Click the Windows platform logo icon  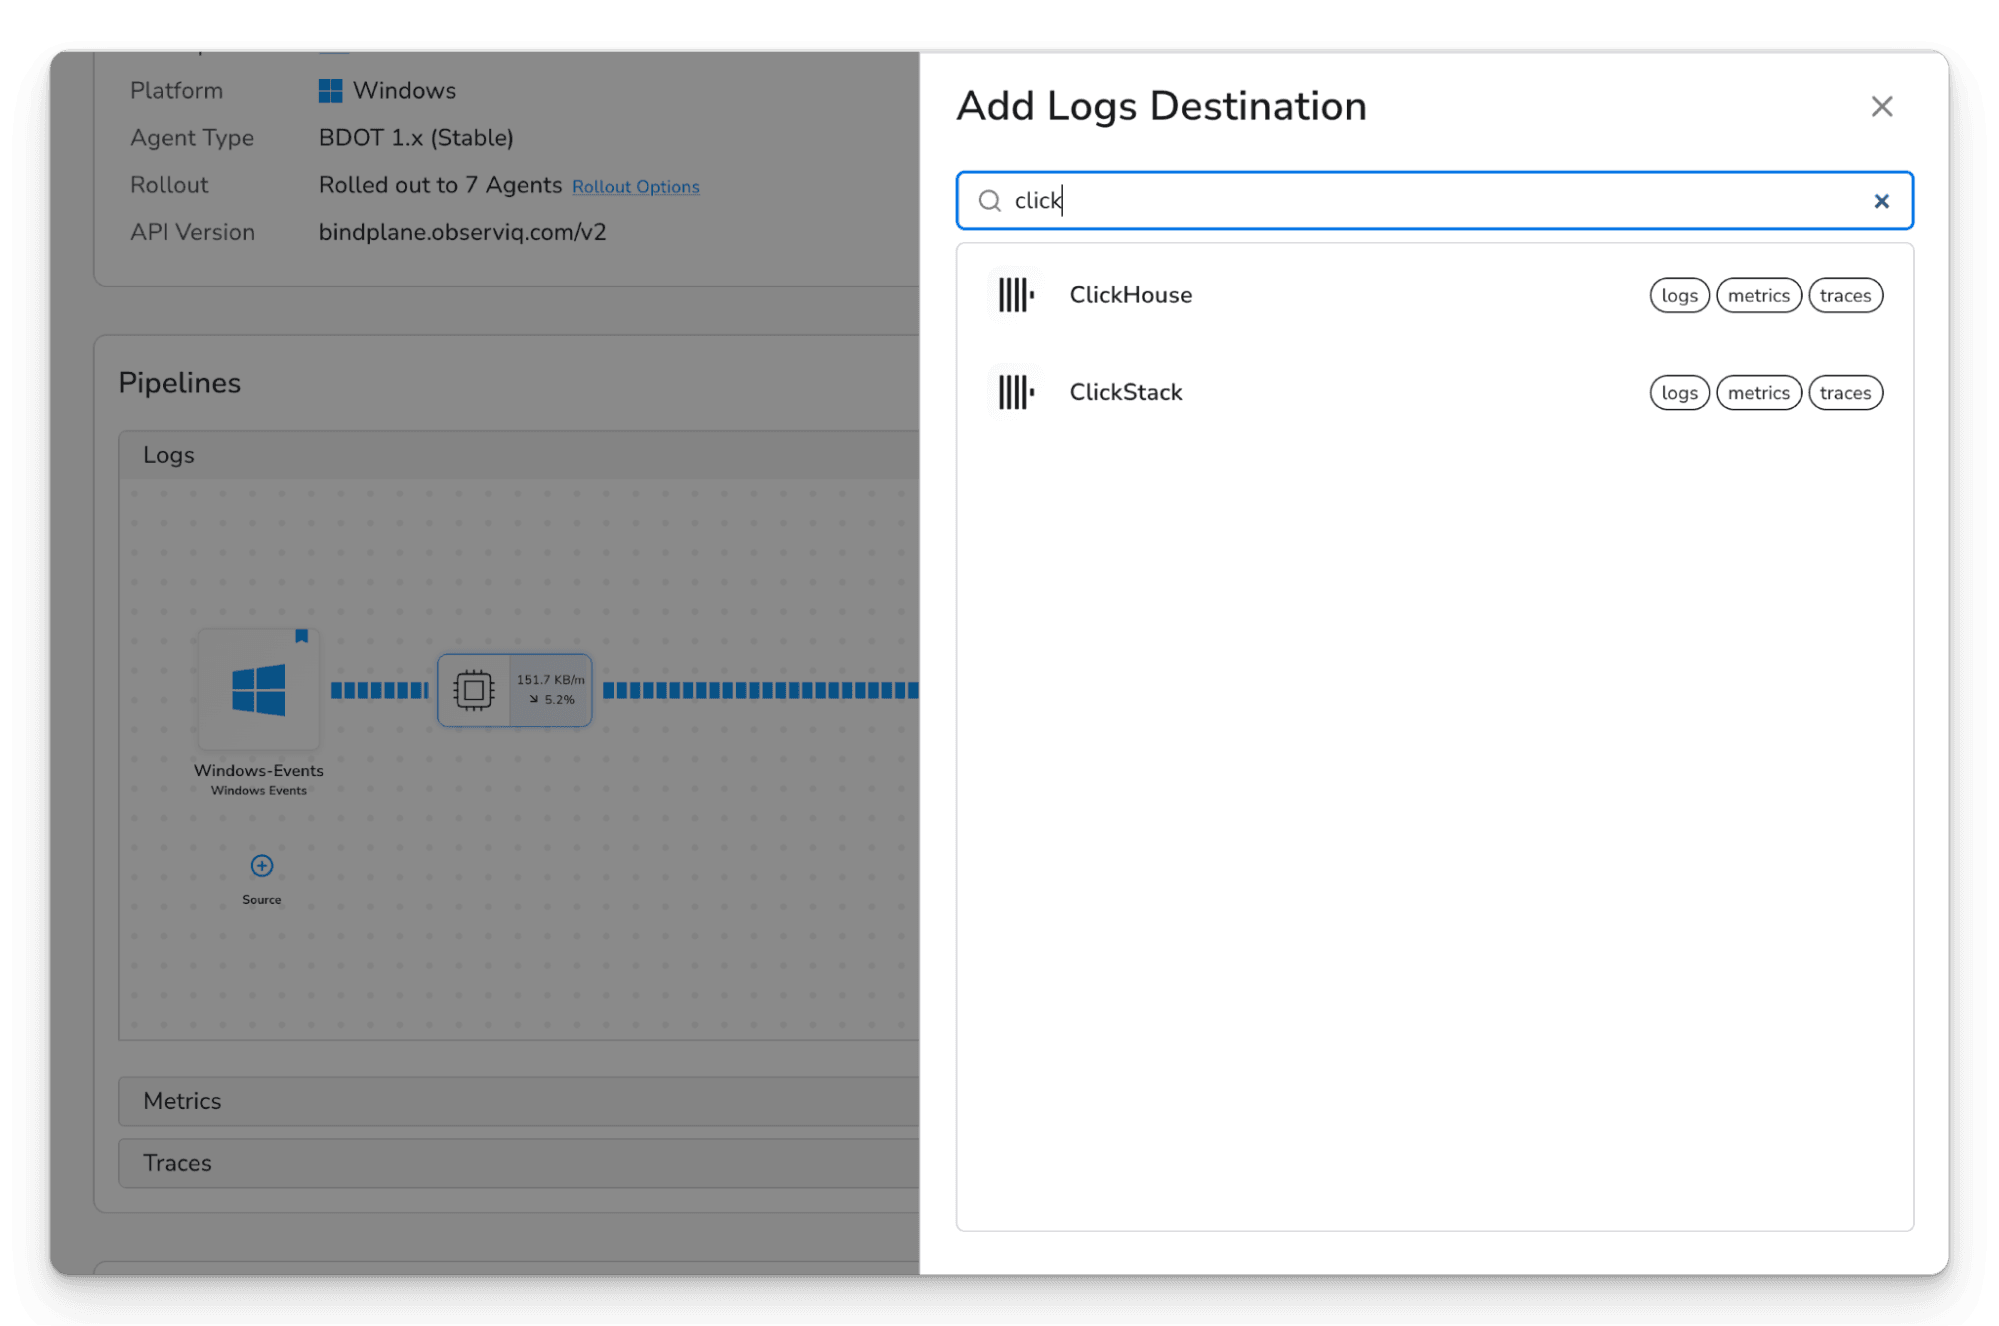tap(330, 91)
